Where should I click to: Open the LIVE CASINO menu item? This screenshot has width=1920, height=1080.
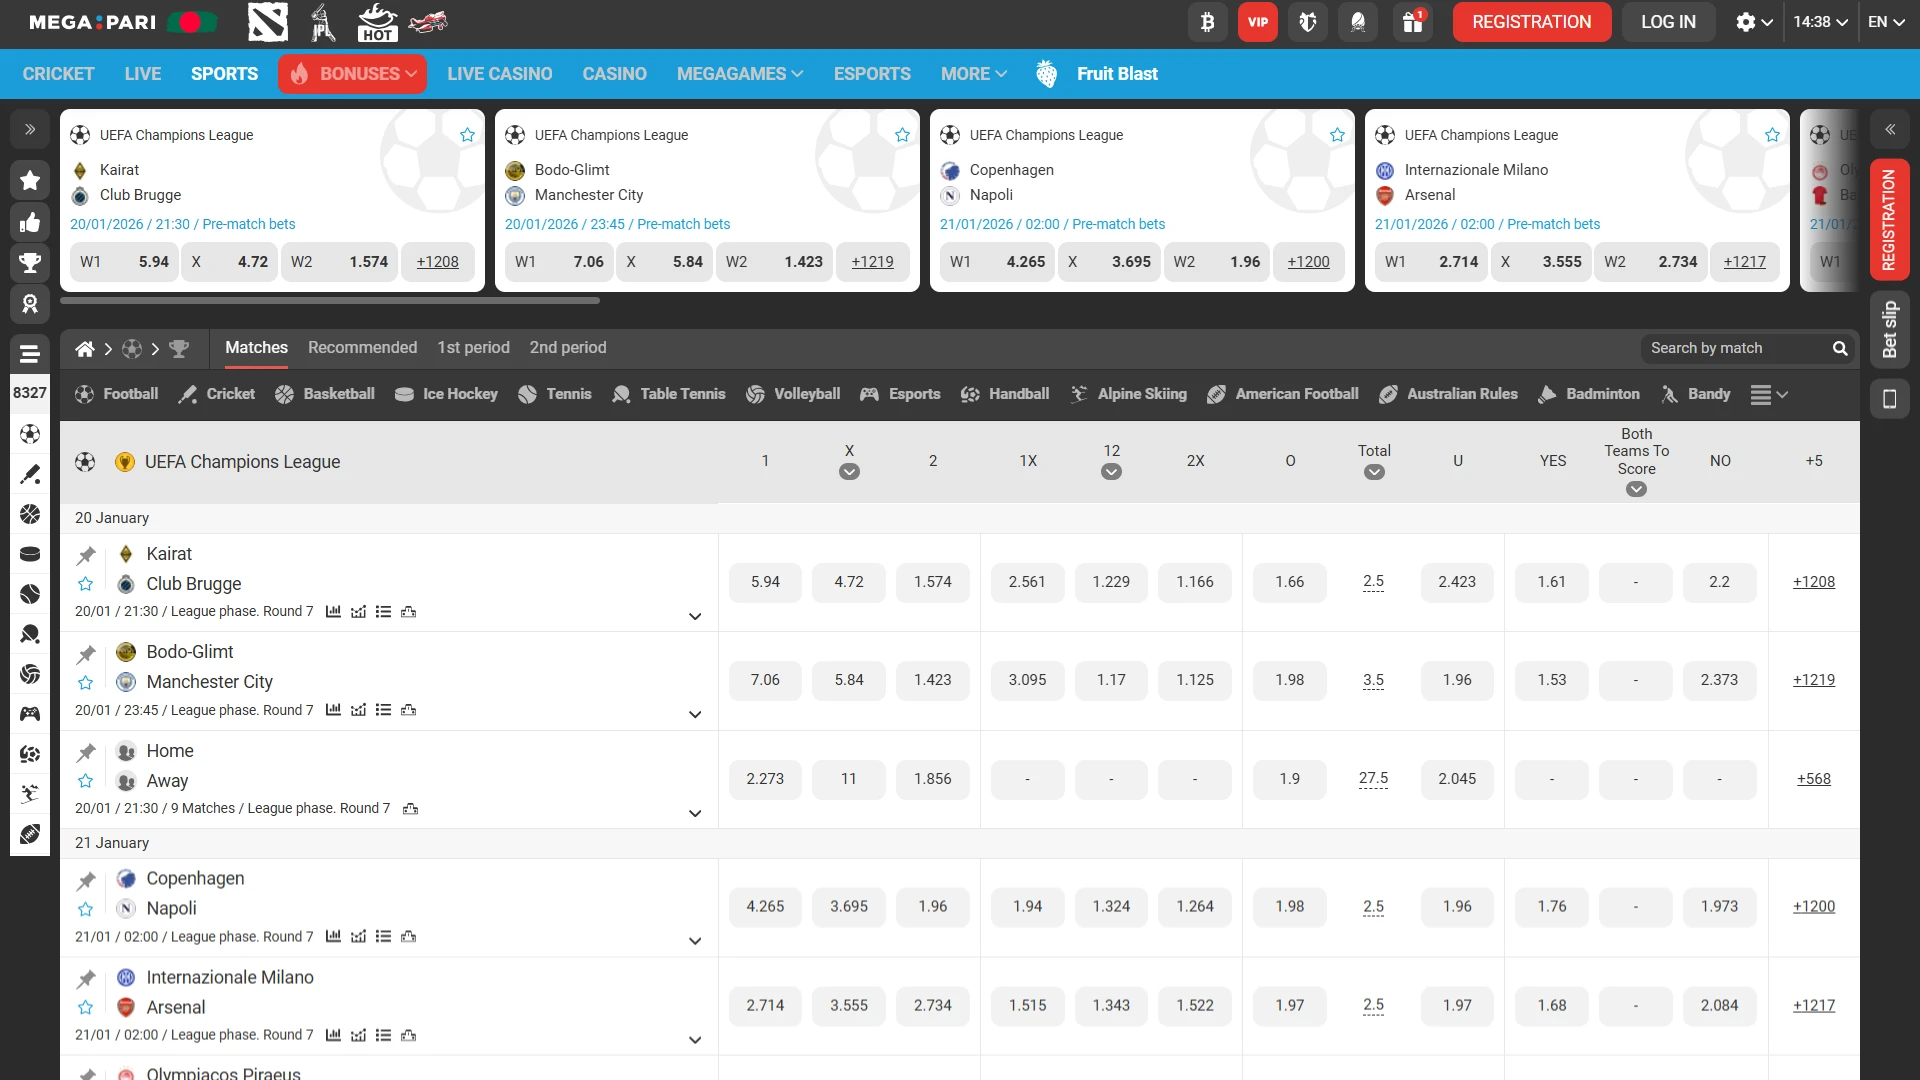point(500,73)
